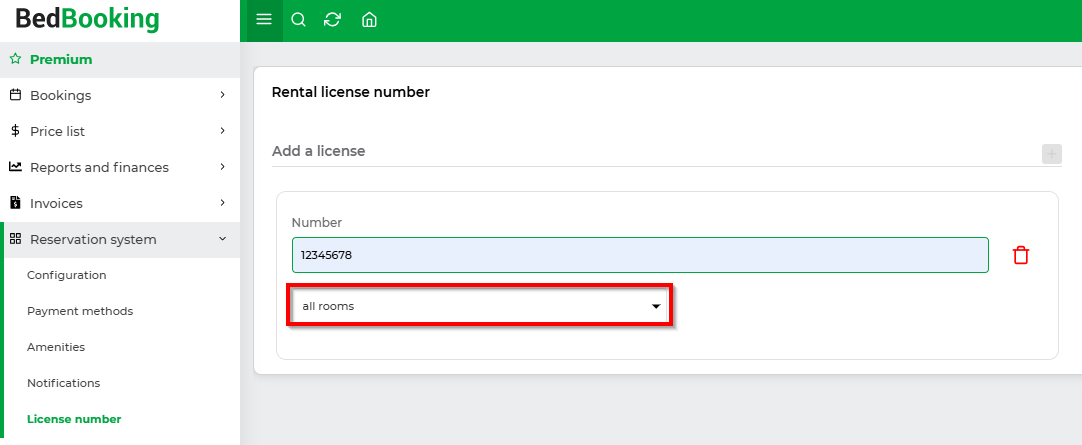This screenshot has height=445, width=1082.
Task: Select Configuration in sidebar
Action: pos(66,275)
